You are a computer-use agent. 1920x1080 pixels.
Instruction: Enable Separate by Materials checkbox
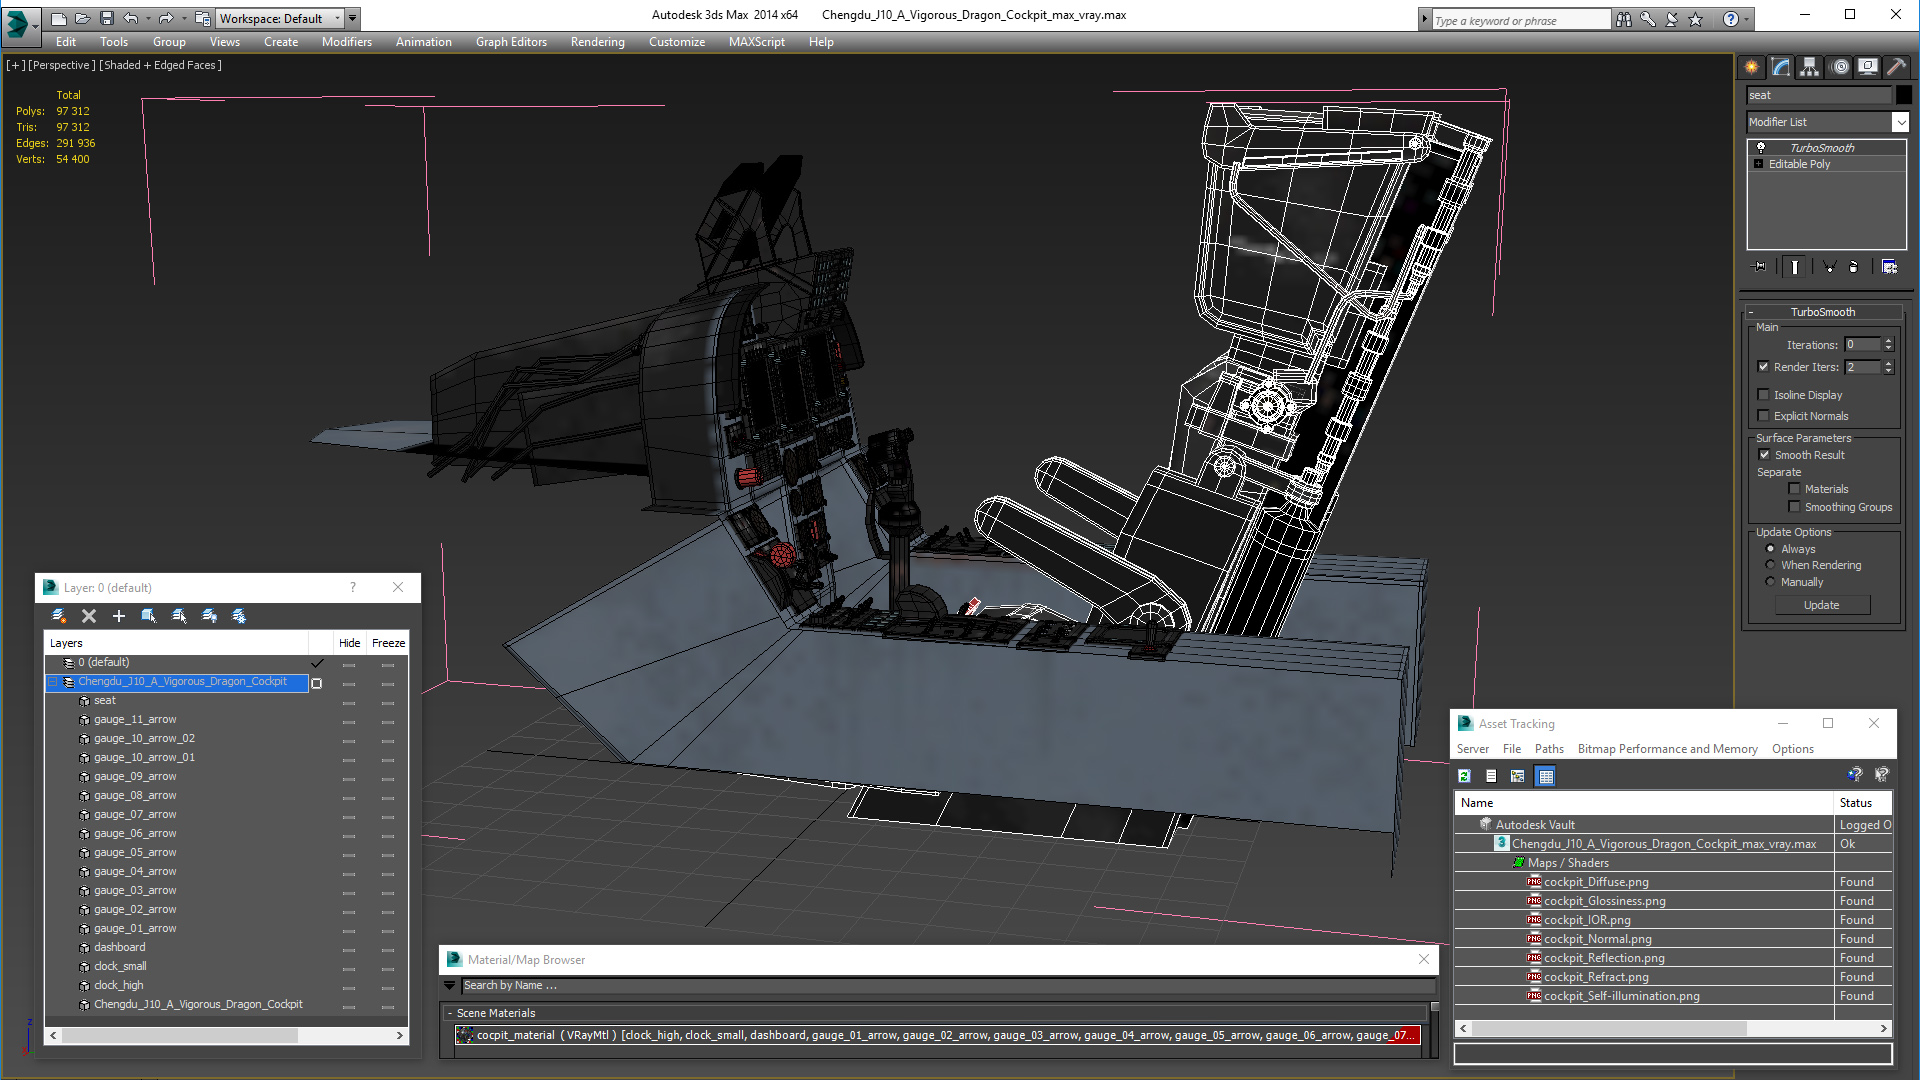pyautogui.click(x=1795, y=489)
